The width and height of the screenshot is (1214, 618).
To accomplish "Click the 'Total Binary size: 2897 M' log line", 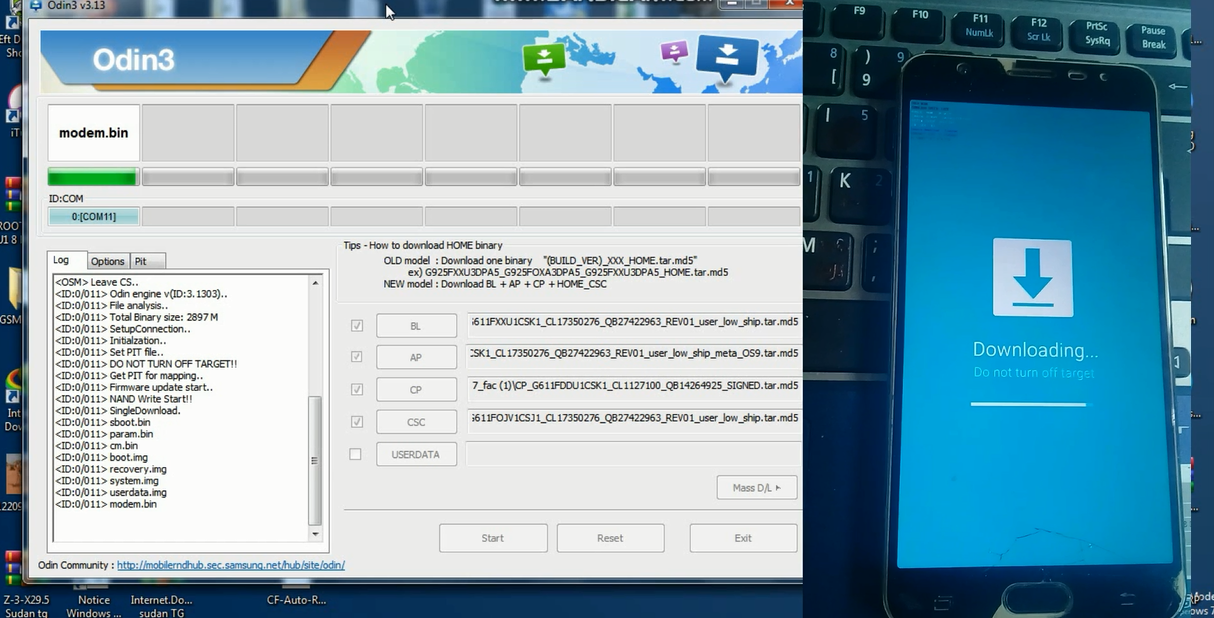I will (136, 317).
